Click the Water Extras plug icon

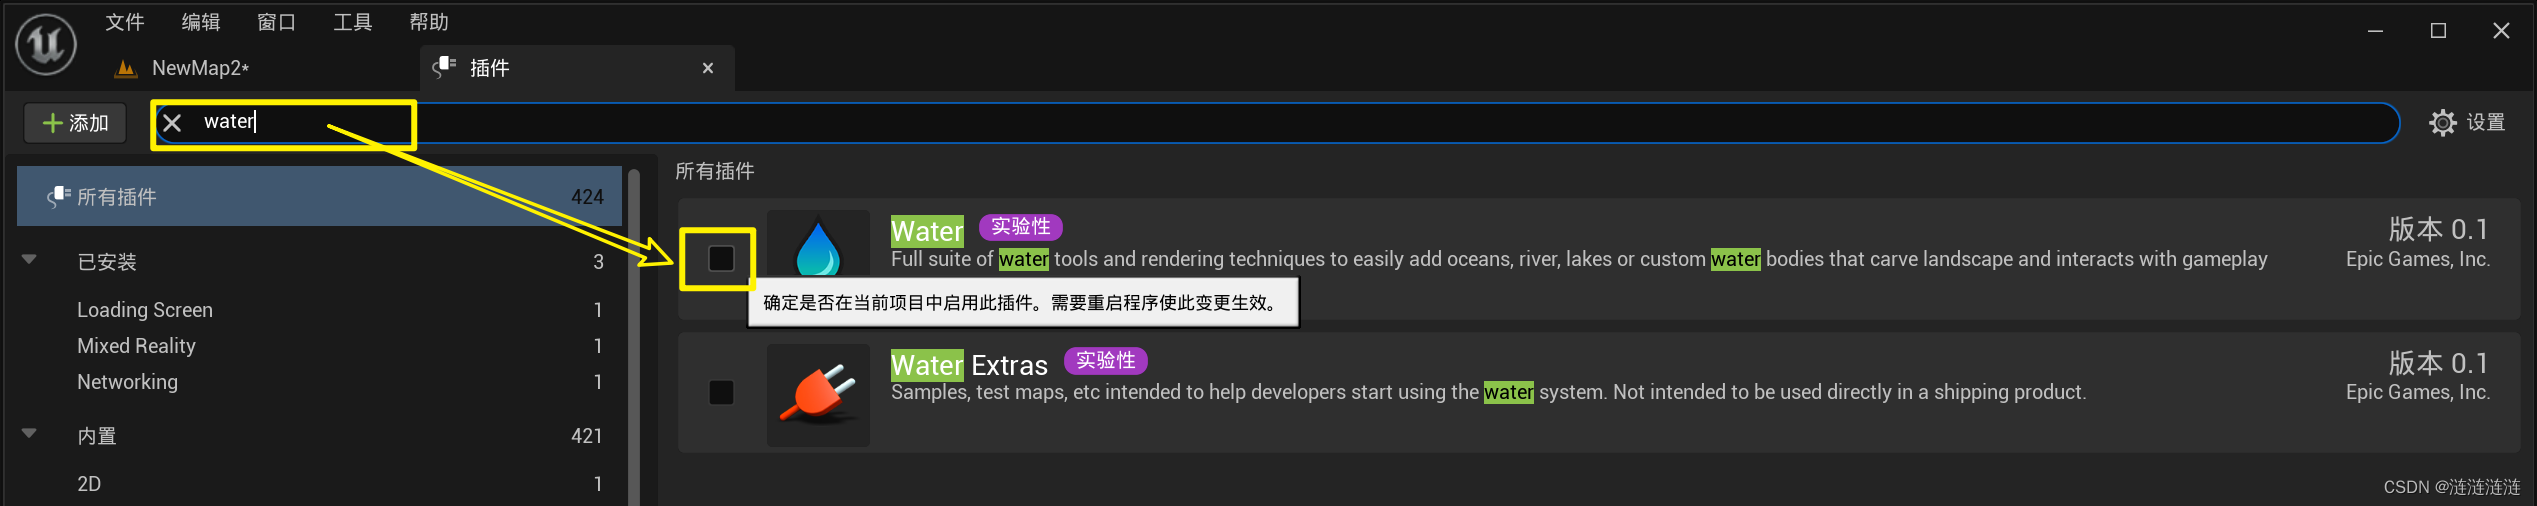coord(818,395)
